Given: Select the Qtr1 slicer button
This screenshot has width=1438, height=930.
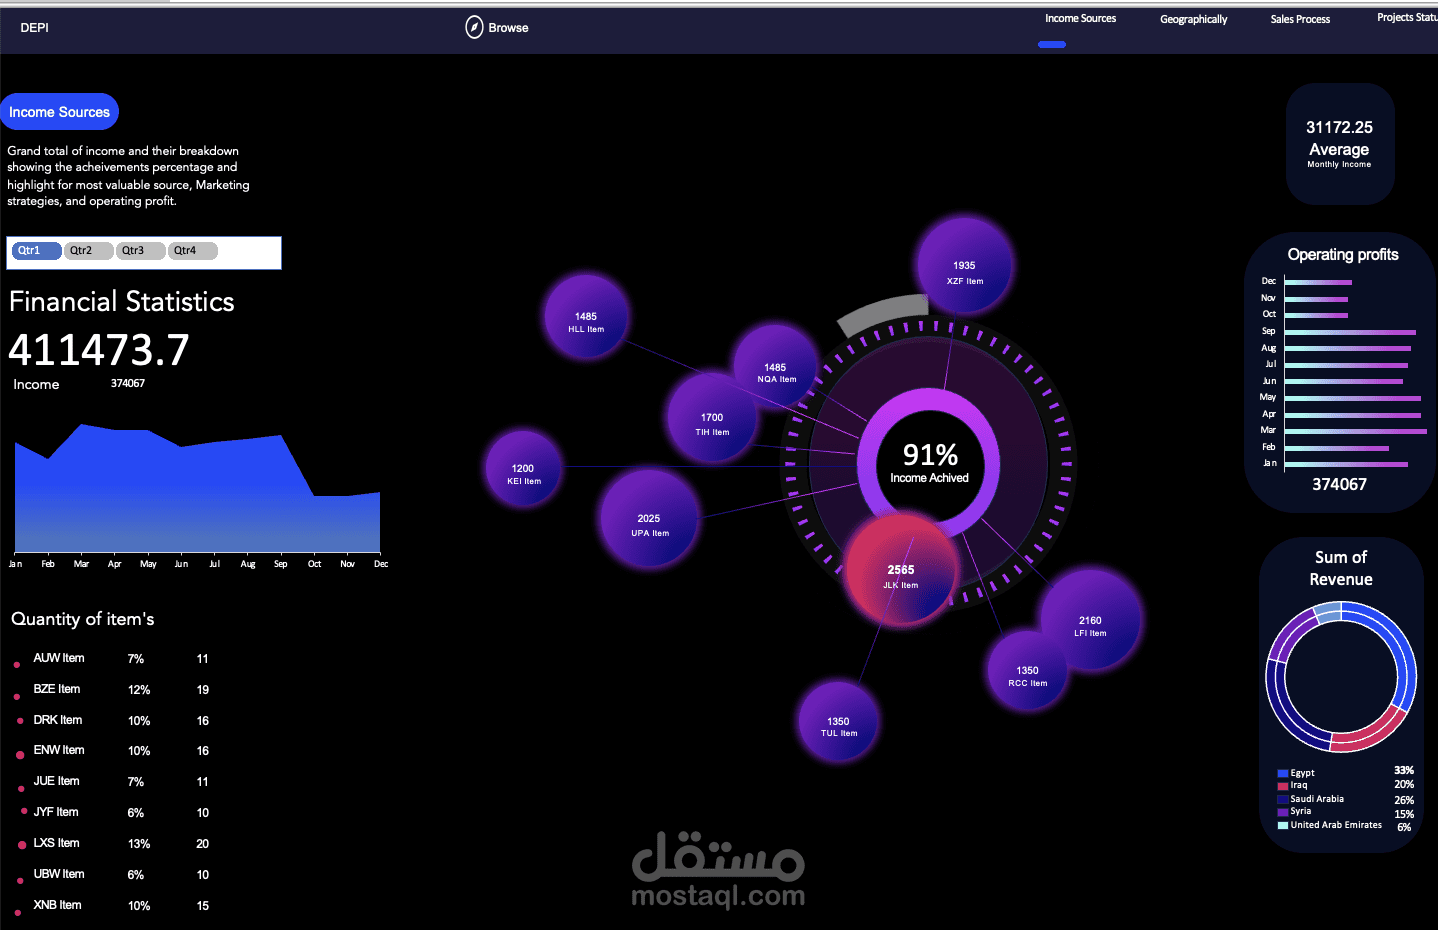Looking at the screenshot, I should click(36, 251).
